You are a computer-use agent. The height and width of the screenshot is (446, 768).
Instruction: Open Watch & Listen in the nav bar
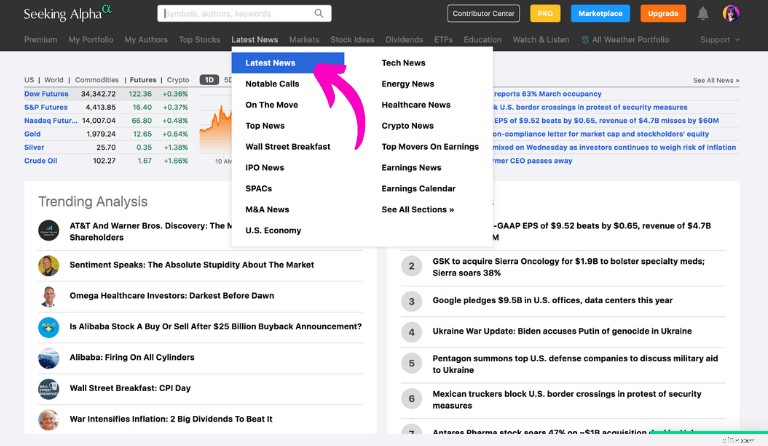click(541, 40)
